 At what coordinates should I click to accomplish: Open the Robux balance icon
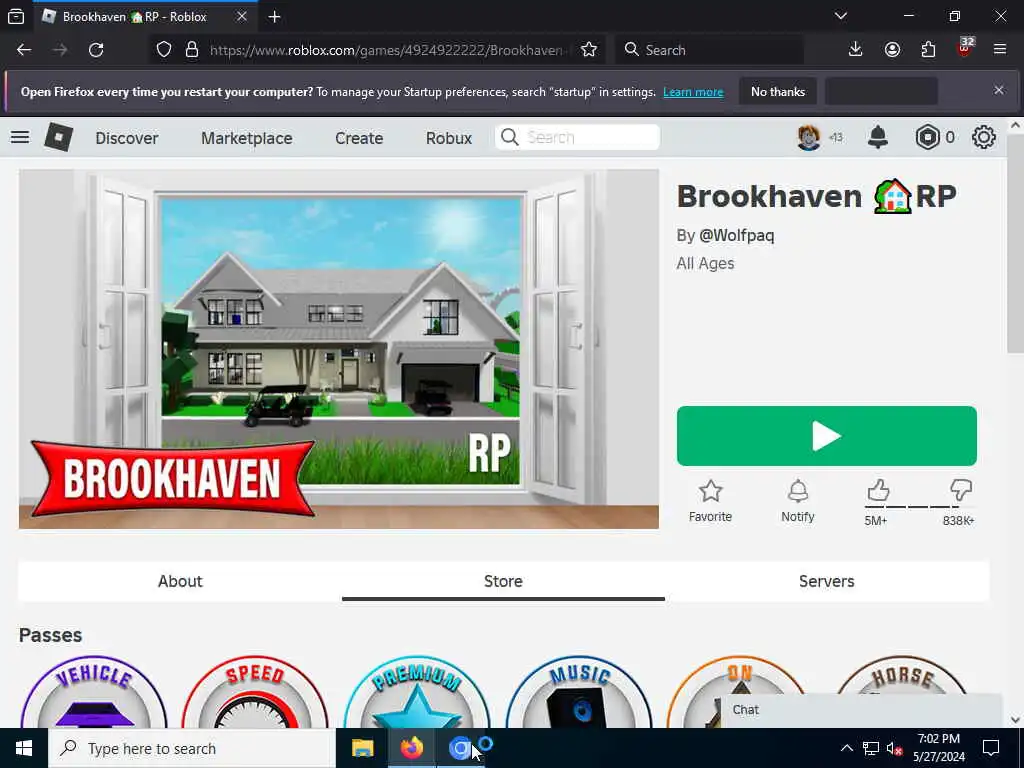click(x=927, y=137)
